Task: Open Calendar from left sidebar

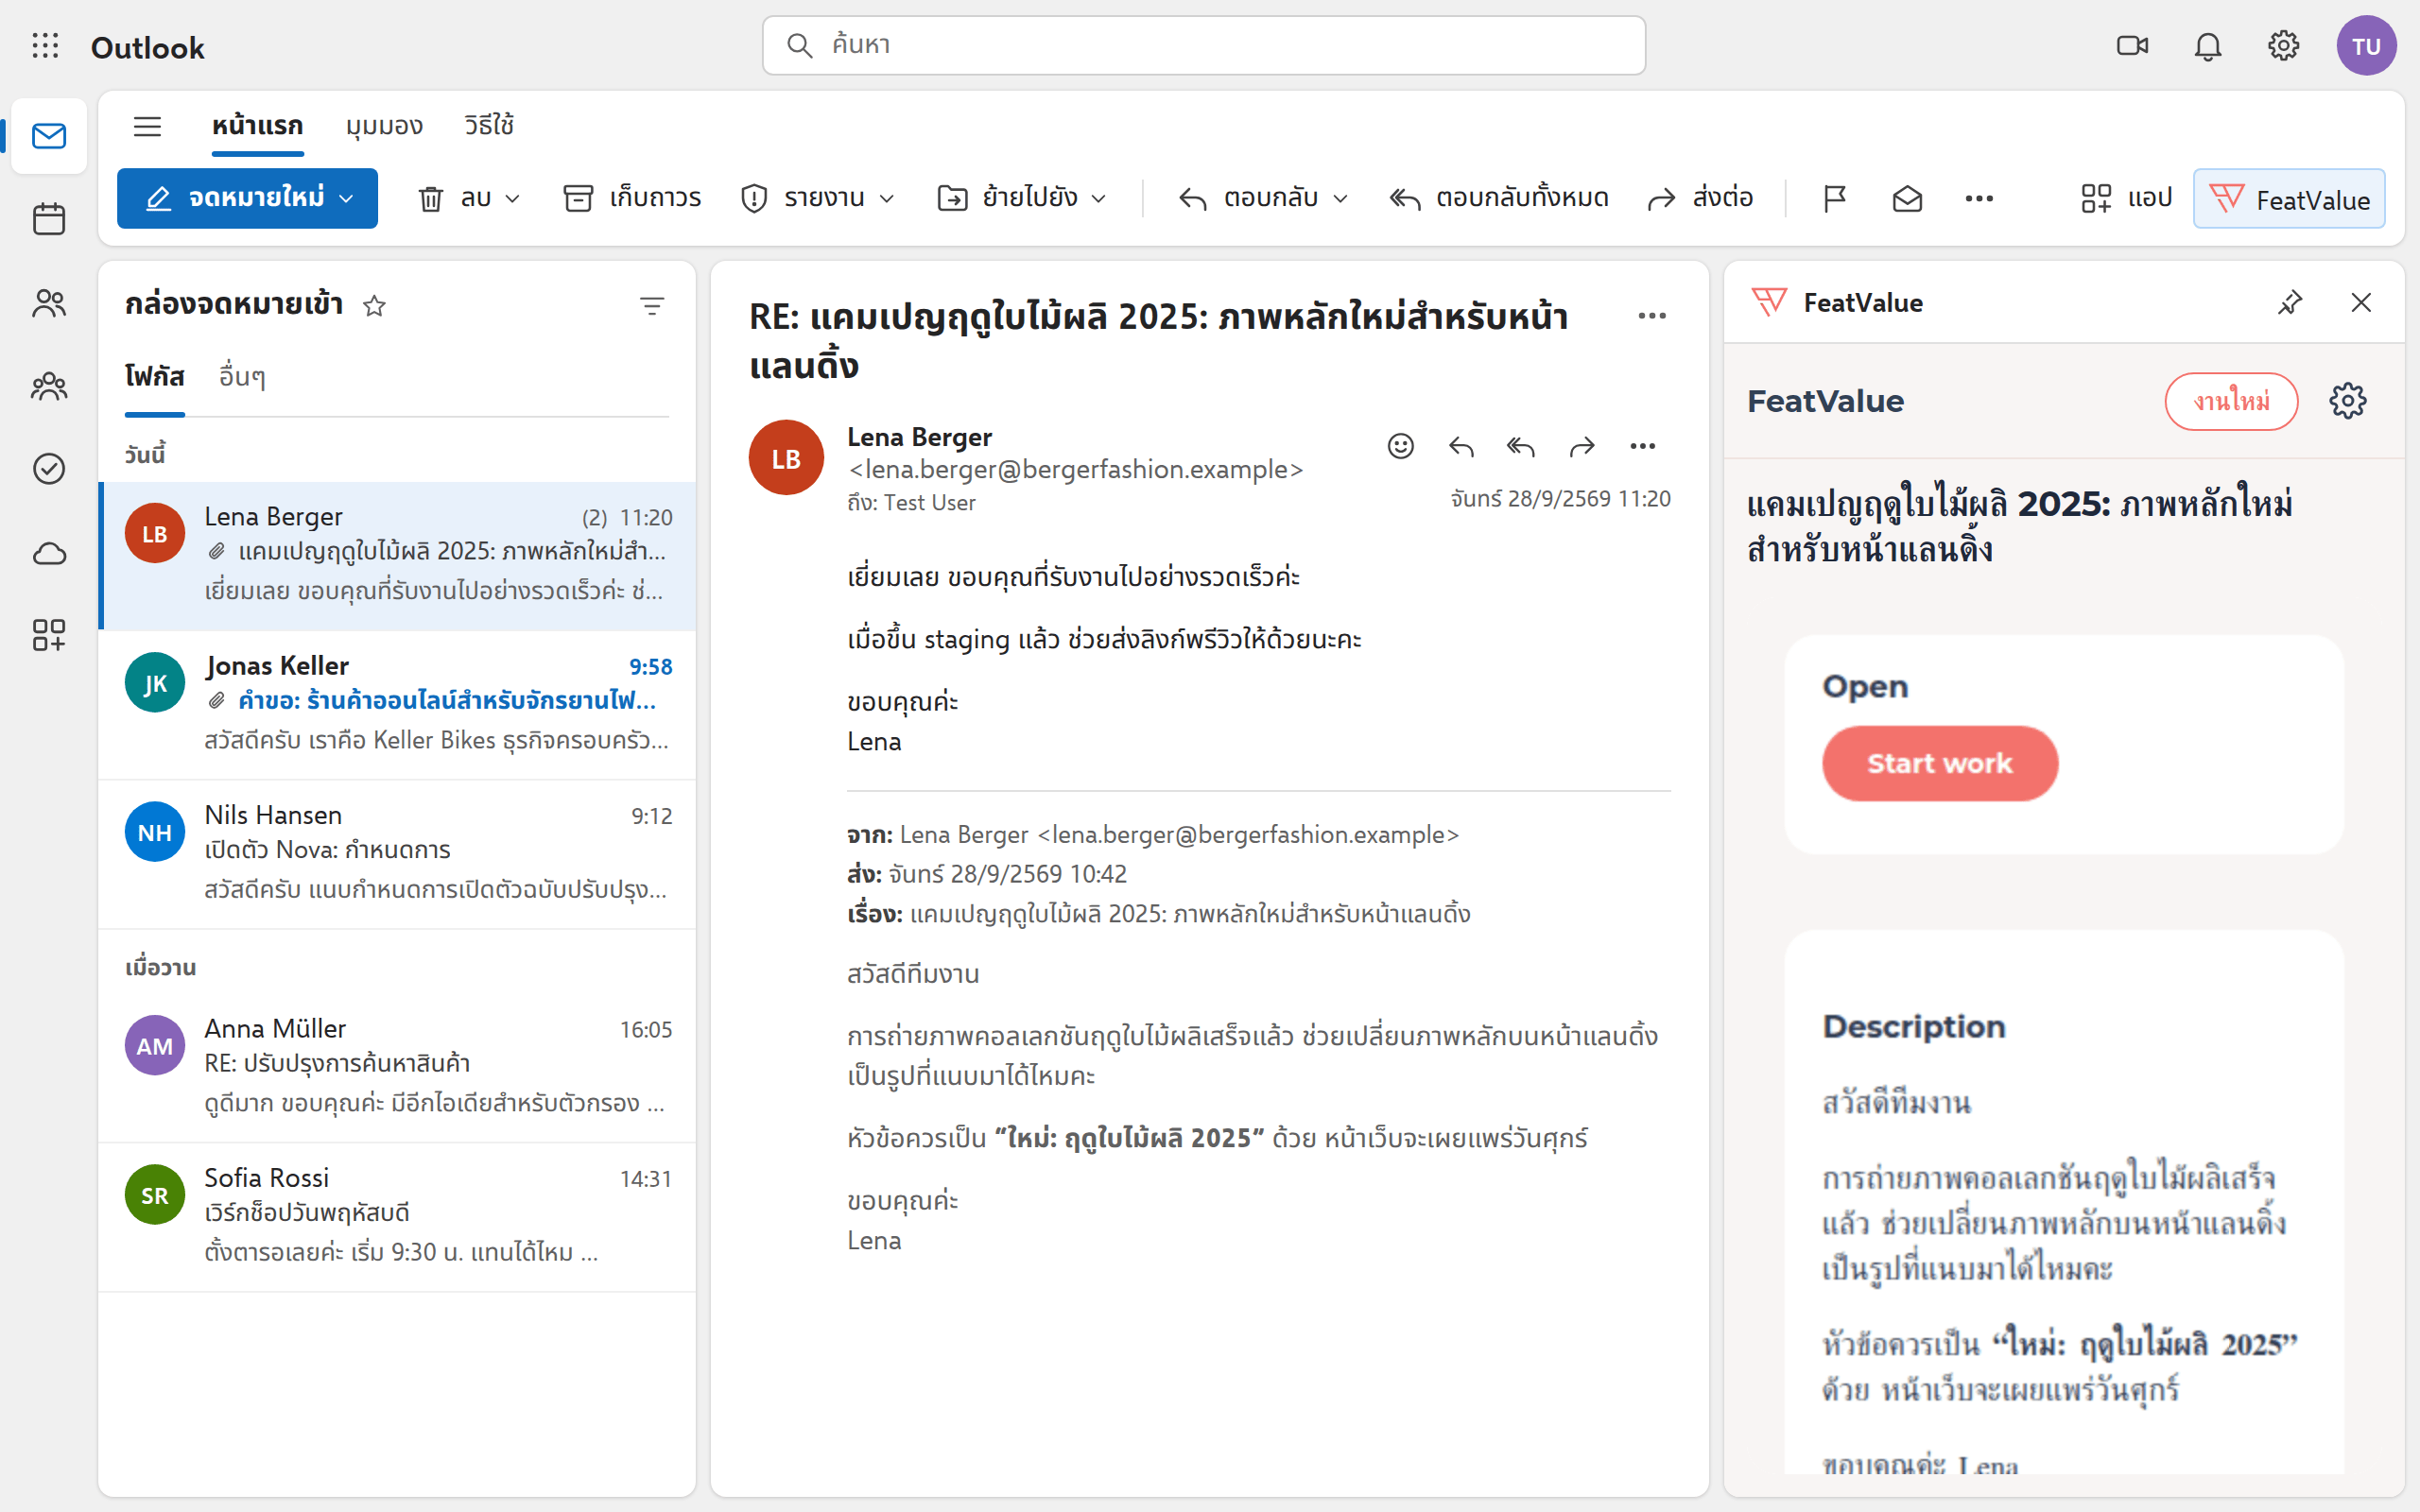Action: [x=48, y=219]
